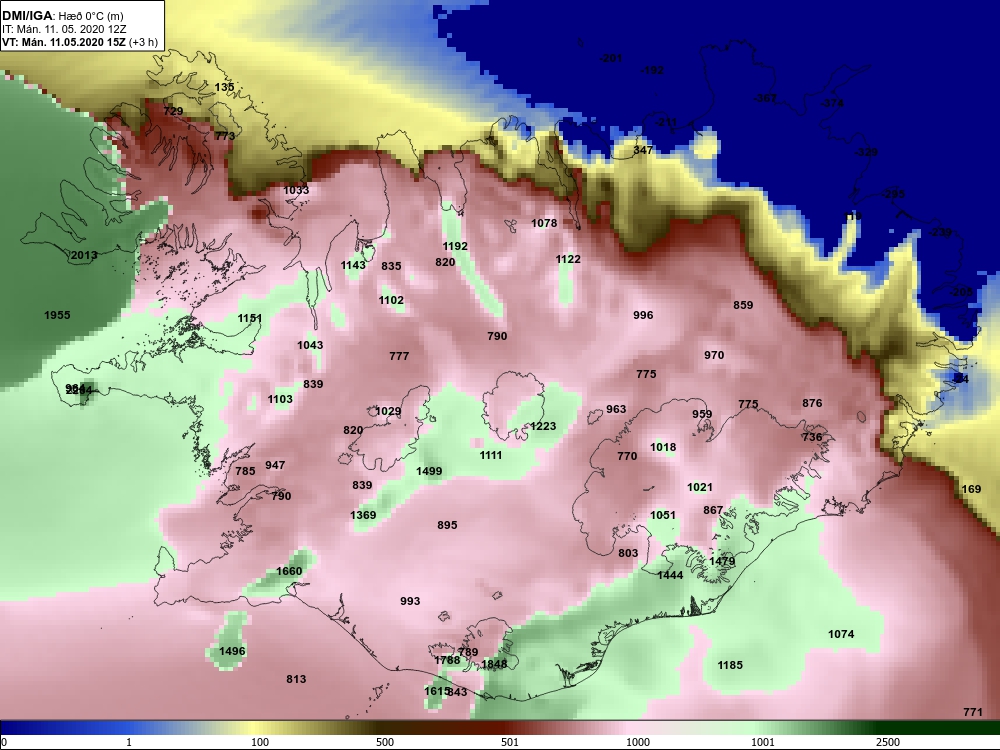
Task: Click the 803 map value
Action: (628, 553)
